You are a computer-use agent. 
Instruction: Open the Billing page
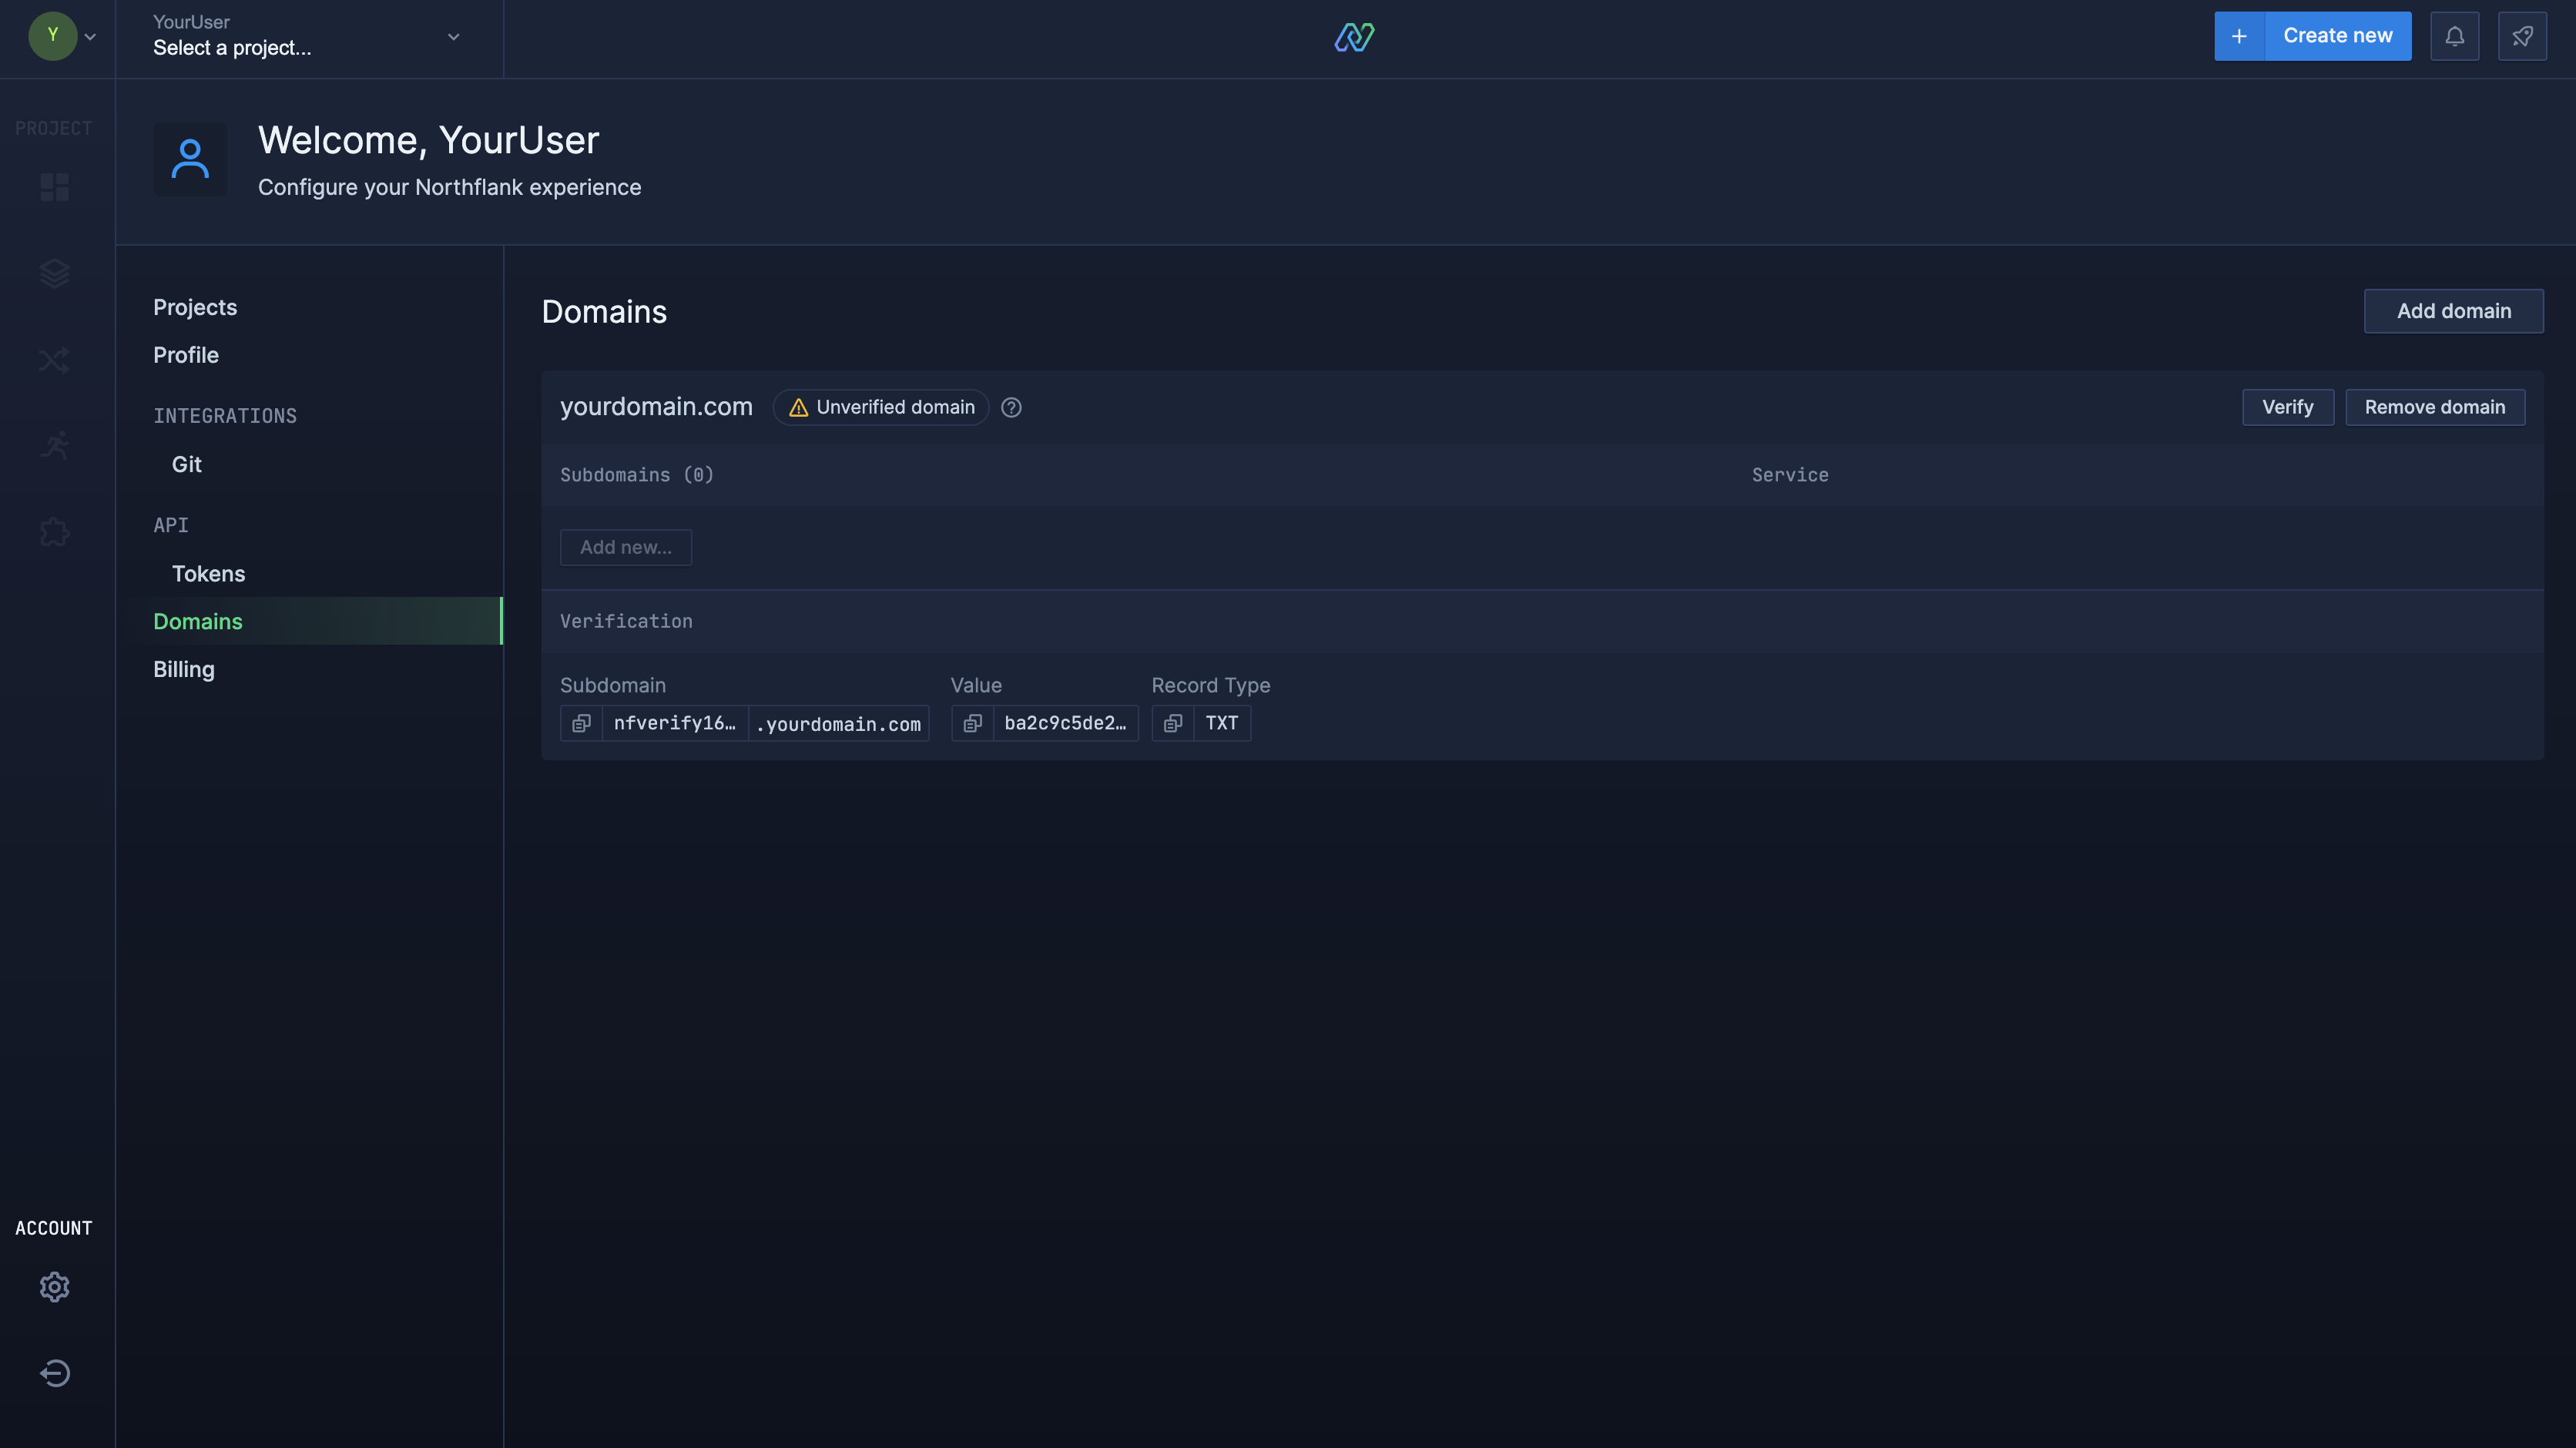(x=184, y=669)
